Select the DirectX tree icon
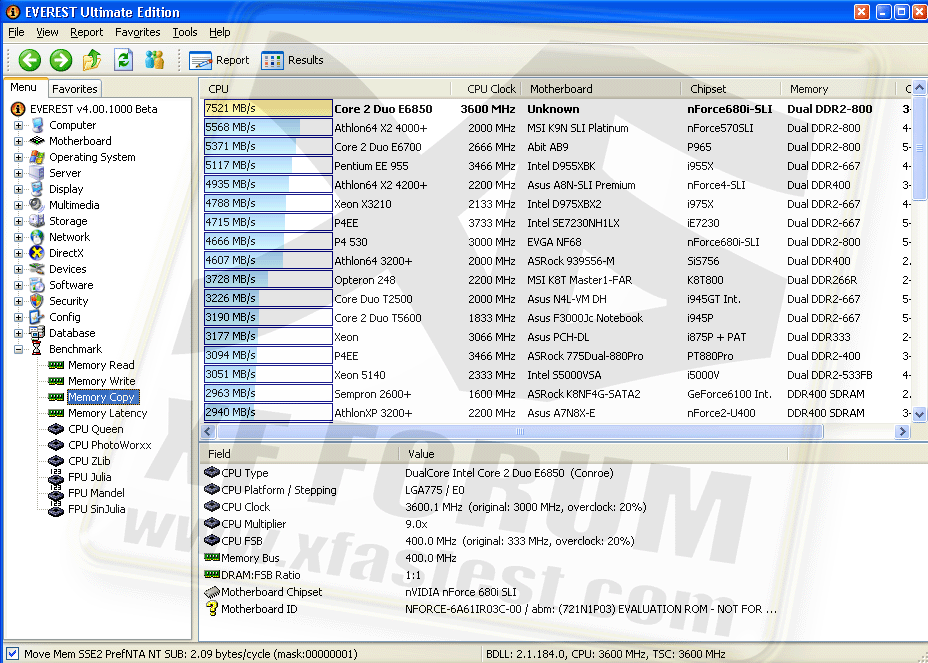The image size is (928, 663). (37, 253)
